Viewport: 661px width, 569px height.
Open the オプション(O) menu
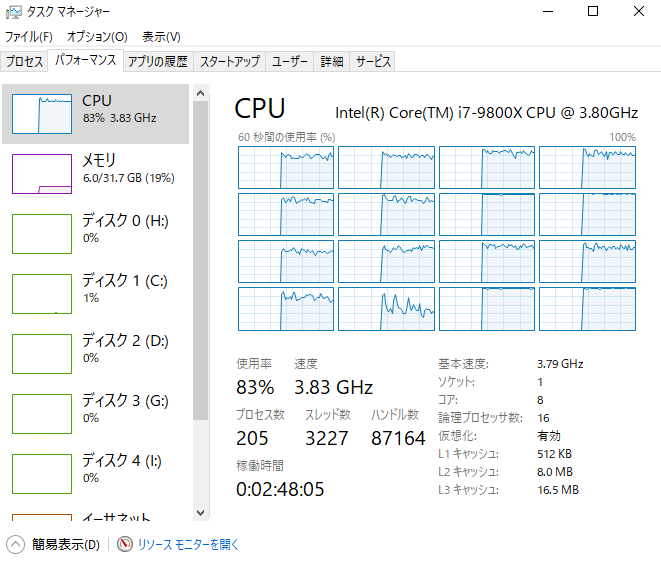(97, 36)
